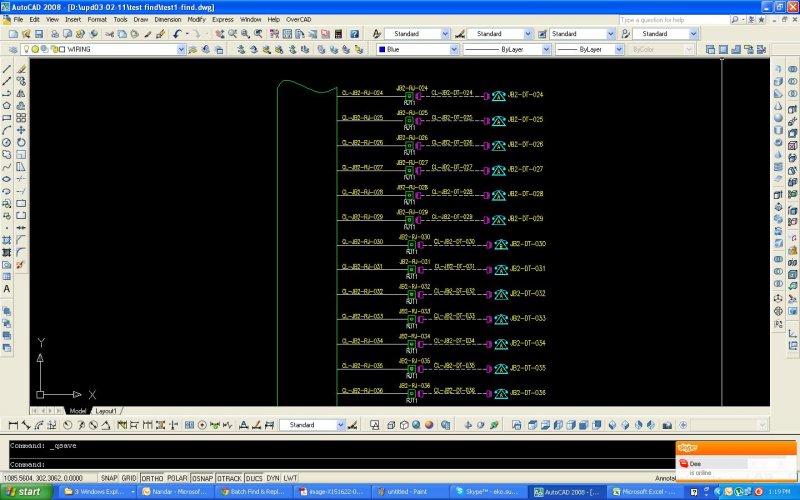This screenshot has height=500, width=800.
Task: Toggle LWT lineweight display
Action: click(290, 478)
